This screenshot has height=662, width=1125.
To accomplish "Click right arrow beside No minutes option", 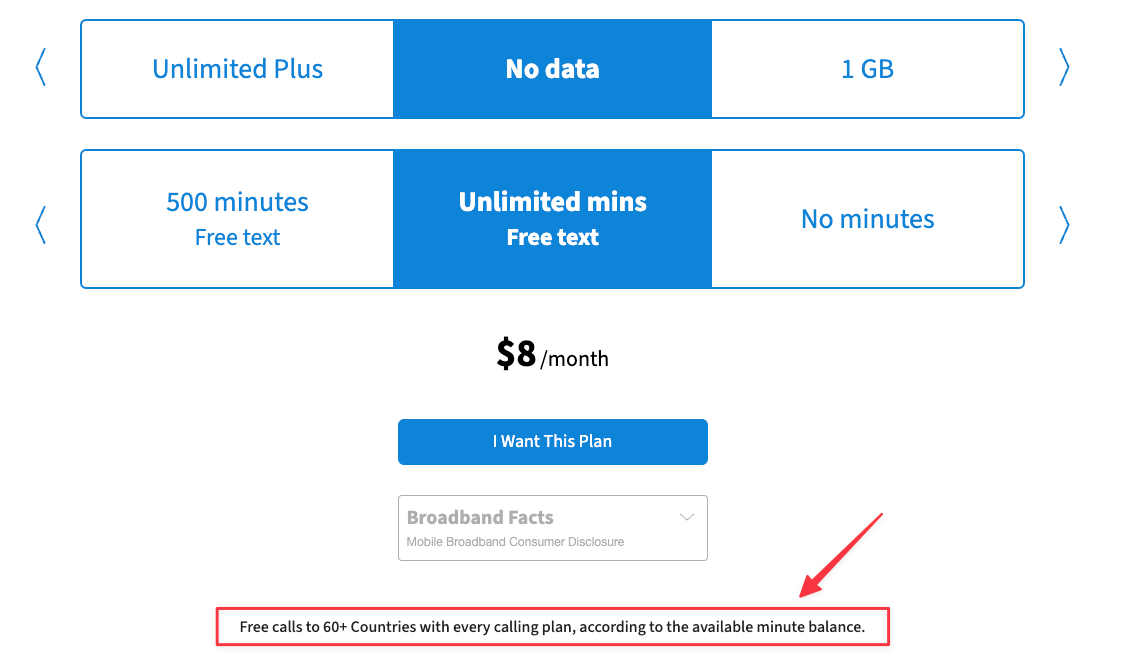I will 1064,224.
